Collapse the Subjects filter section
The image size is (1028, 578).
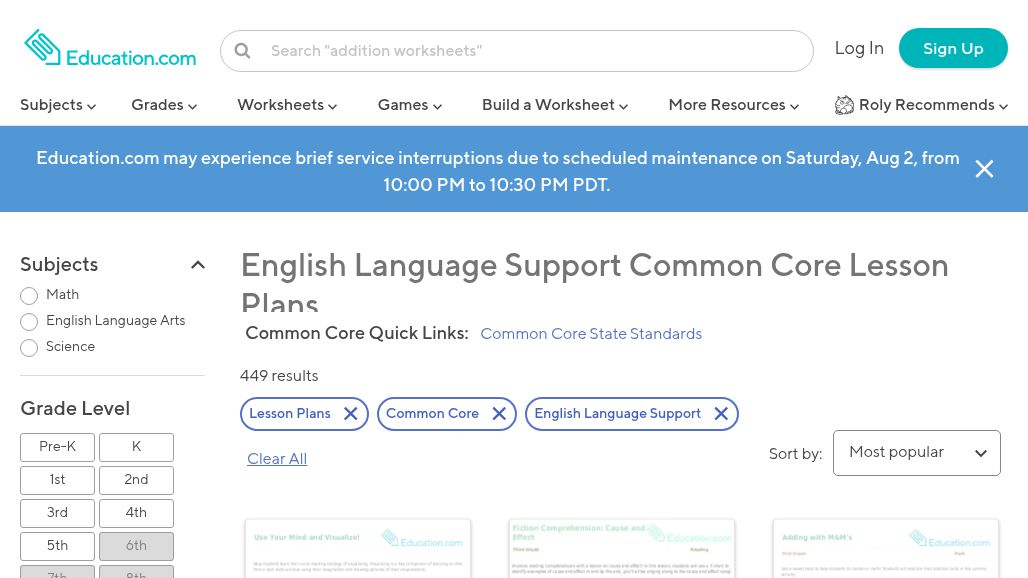197,265
